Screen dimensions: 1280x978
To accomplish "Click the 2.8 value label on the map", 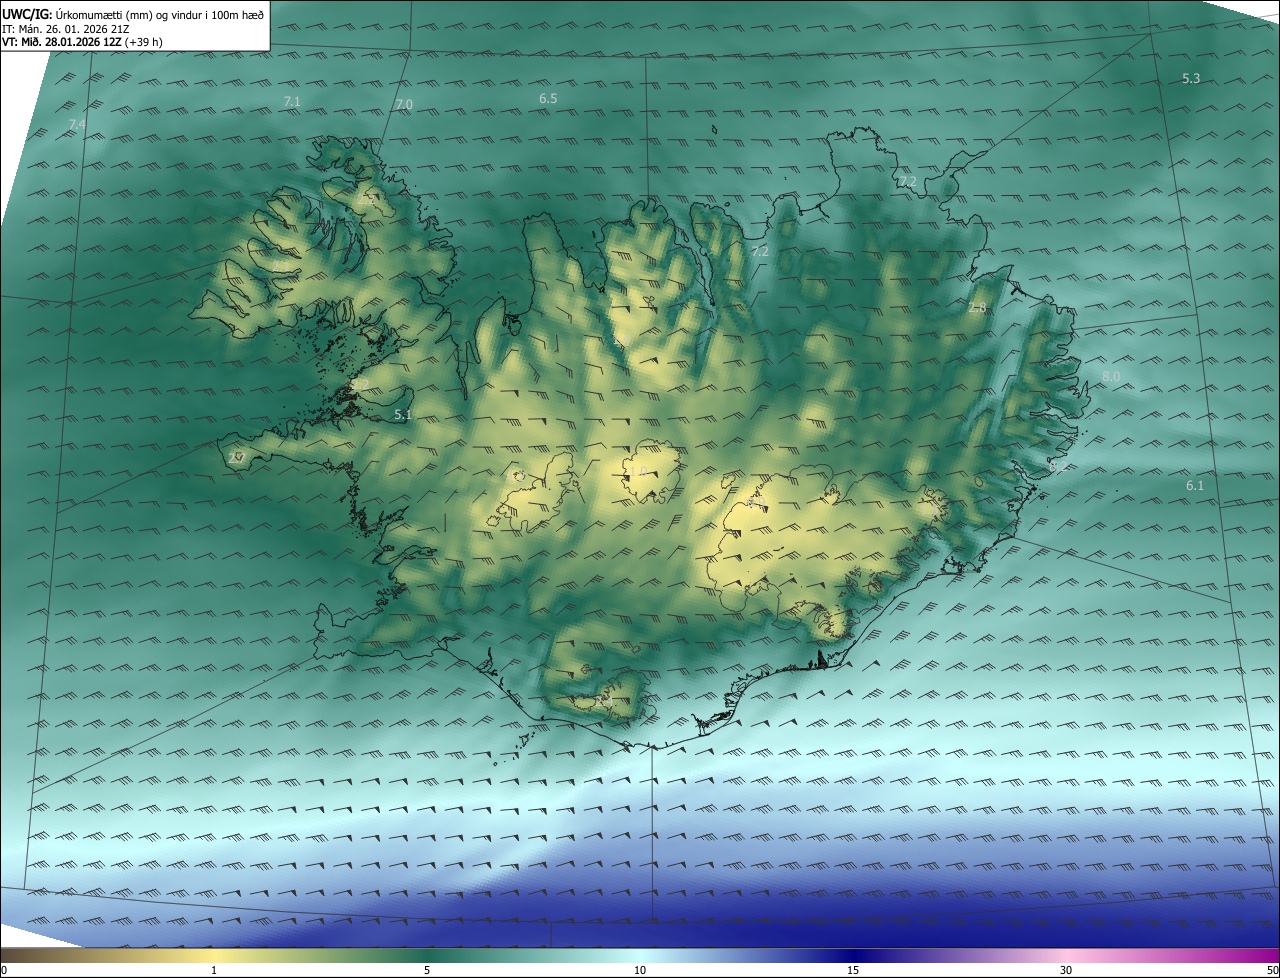I will pyautogui.click(x=977, y=307).
